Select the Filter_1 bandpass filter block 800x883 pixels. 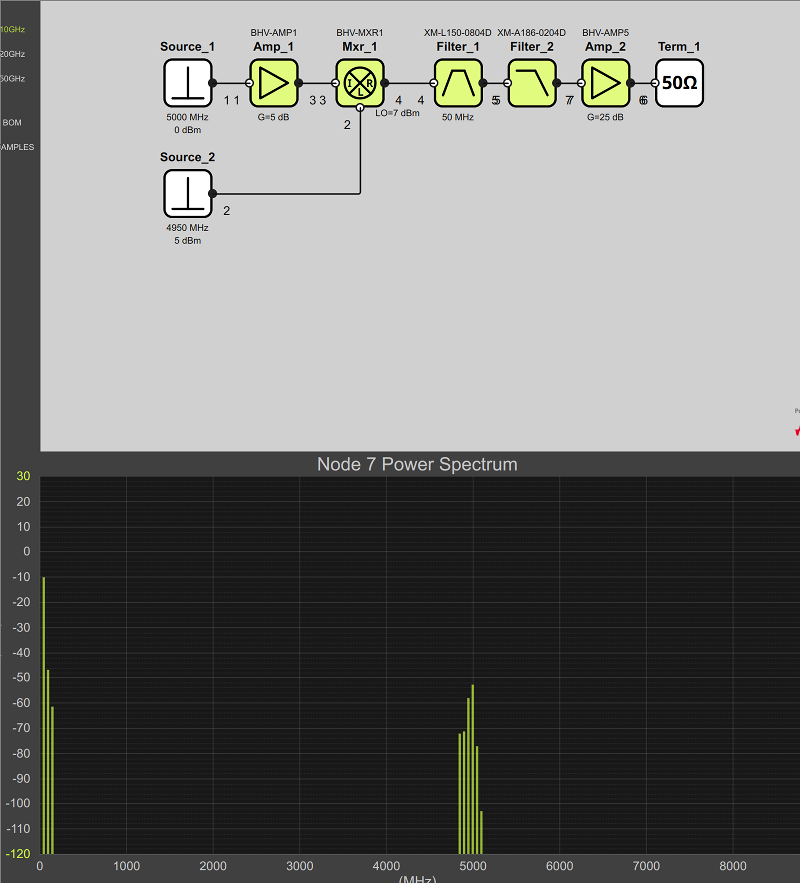click(x=458, y=83)
